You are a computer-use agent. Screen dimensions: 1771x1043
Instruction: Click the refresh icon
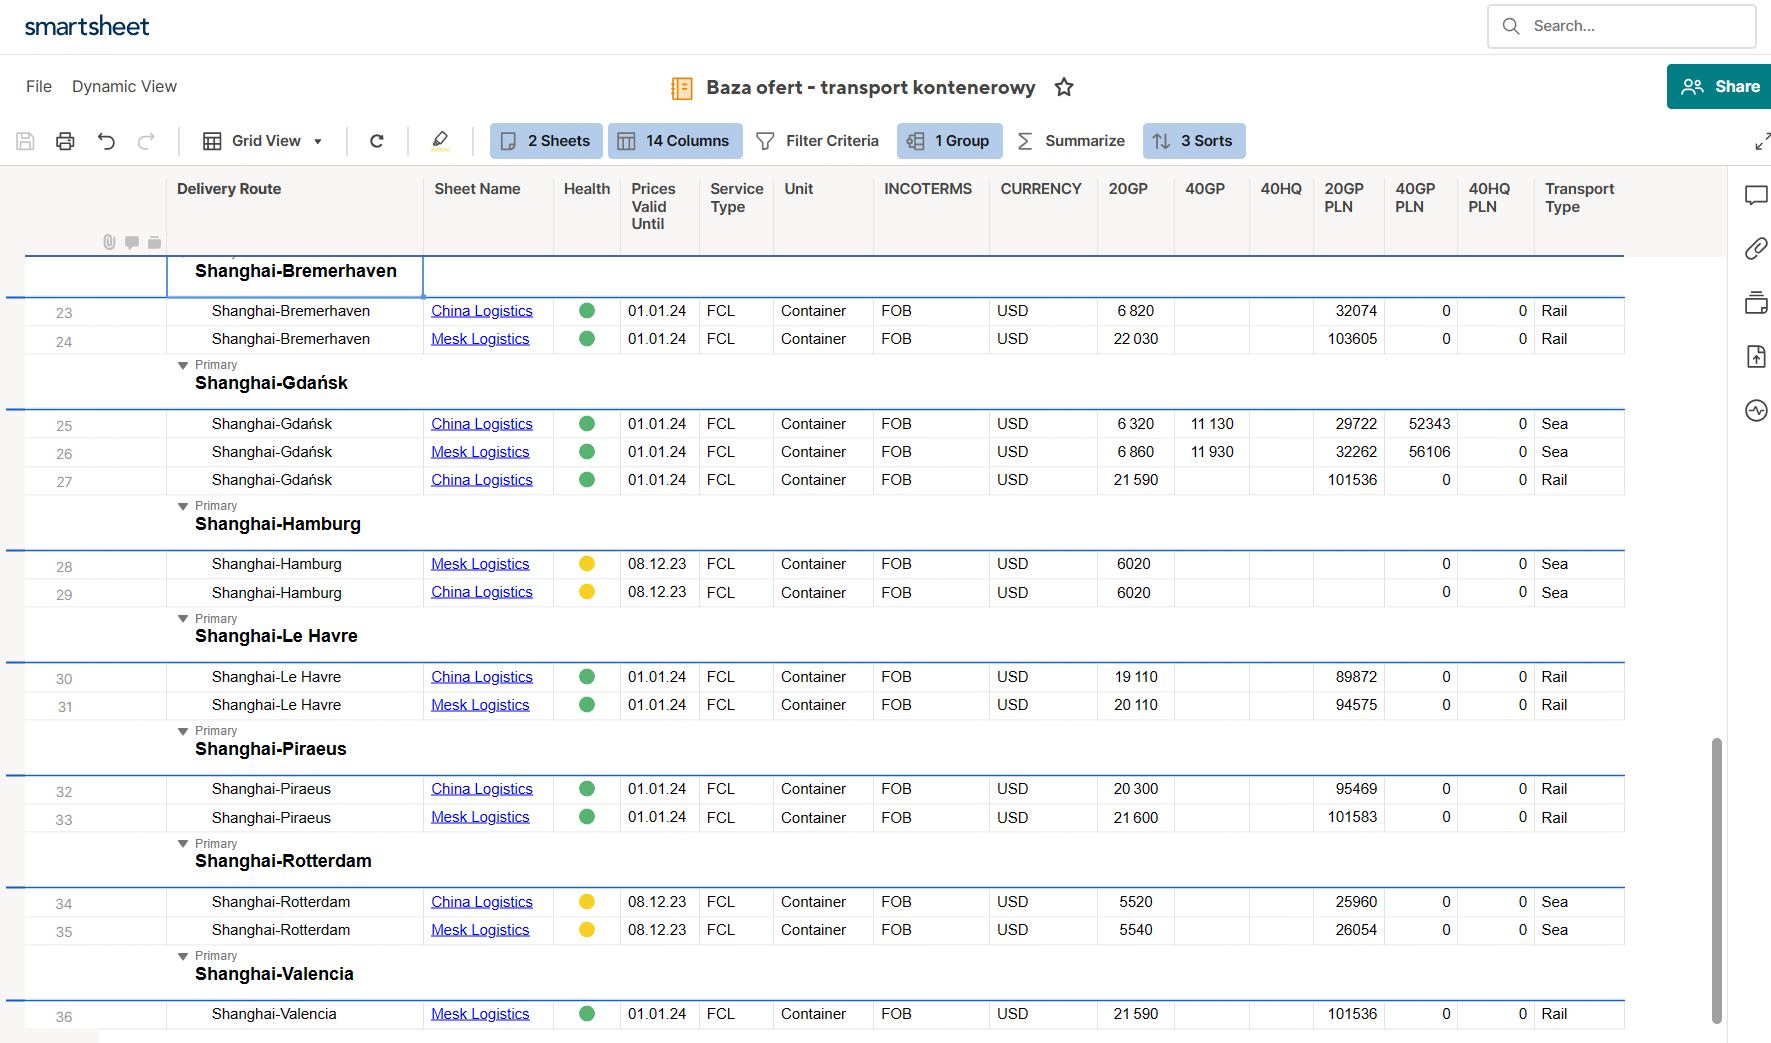coord(377,141)
